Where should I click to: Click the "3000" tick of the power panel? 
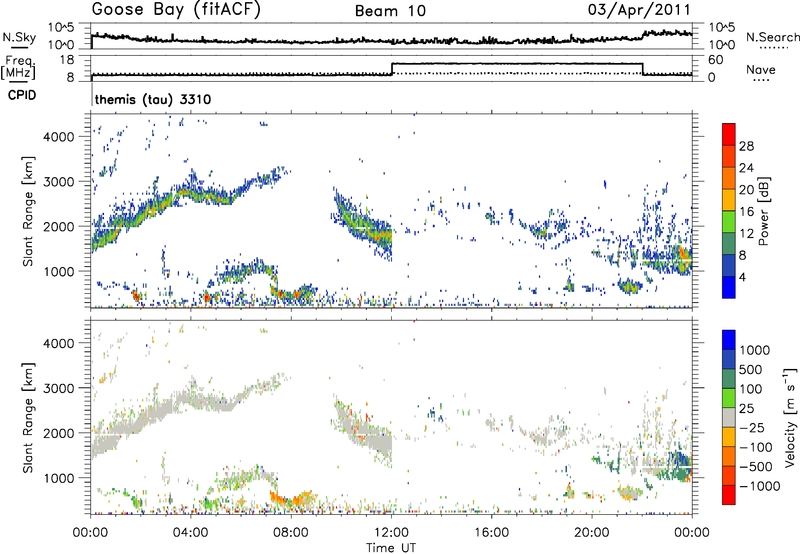tap(58, 182)
